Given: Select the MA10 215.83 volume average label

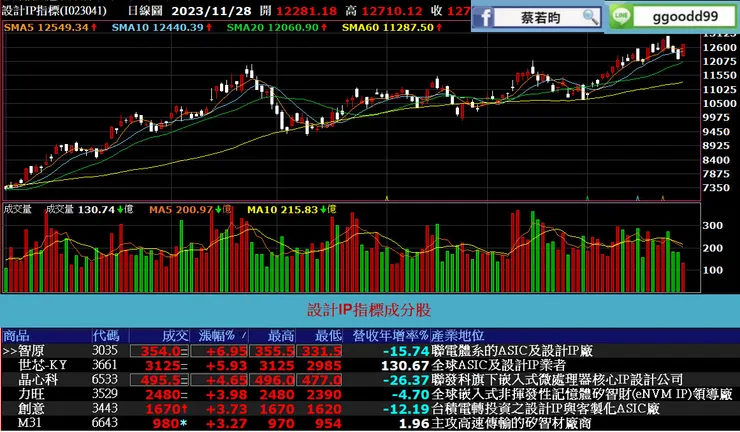Looking at the screenshot, I should (292, 209).
